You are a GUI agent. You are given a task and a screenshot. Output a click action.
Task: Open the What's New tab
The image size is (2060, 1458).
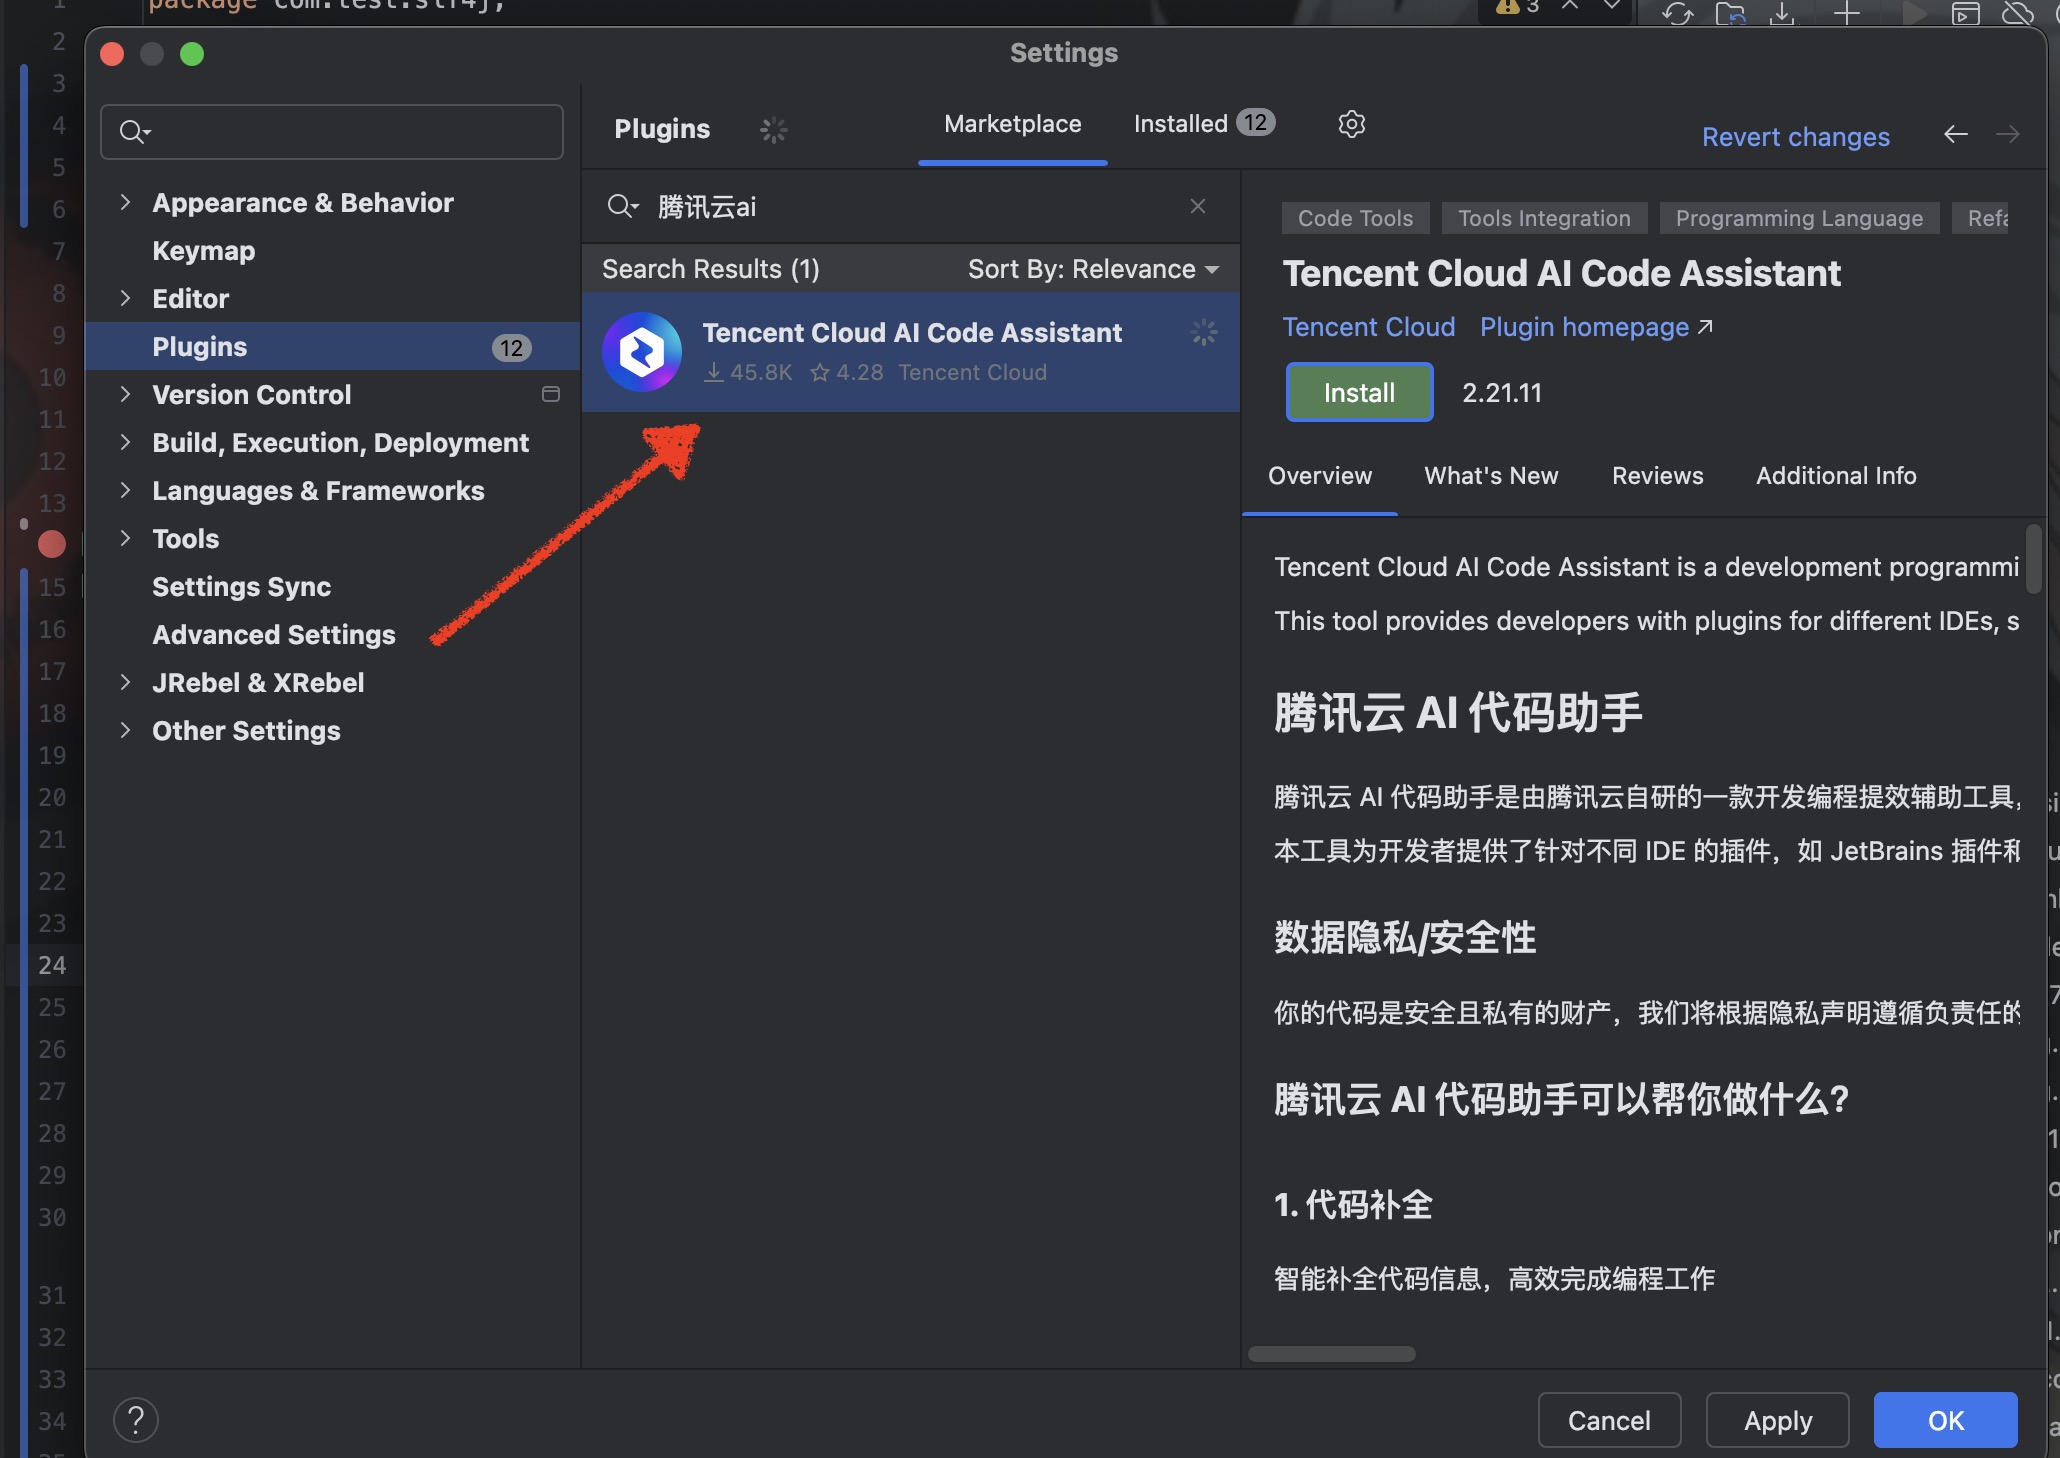[x=1491, y=476]
